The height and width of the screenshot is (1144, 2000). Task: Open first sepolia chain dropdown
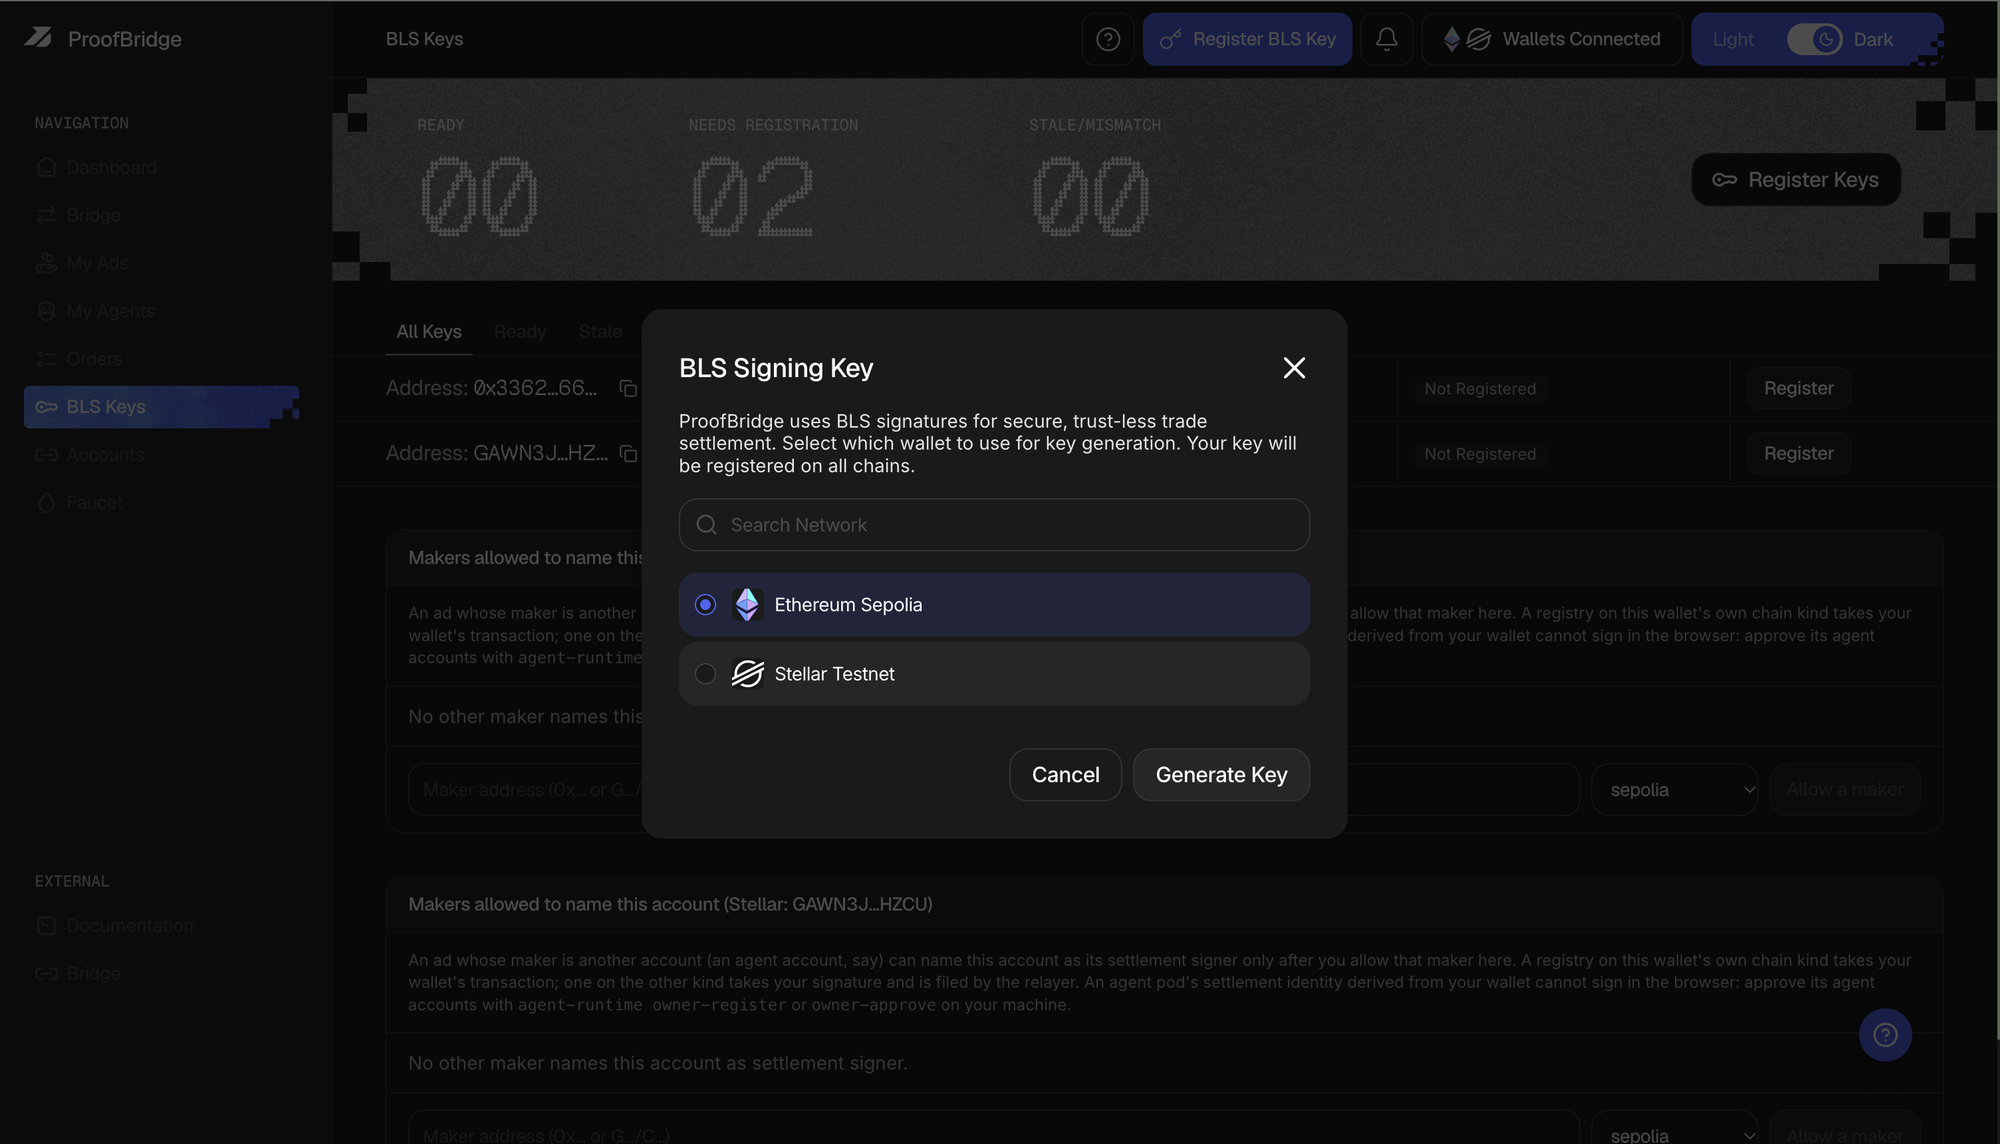[x=1675, y=790]
